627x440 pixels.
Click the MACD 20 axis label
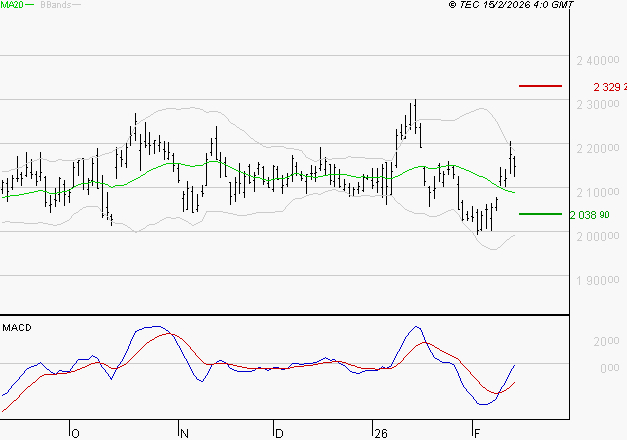607,341
